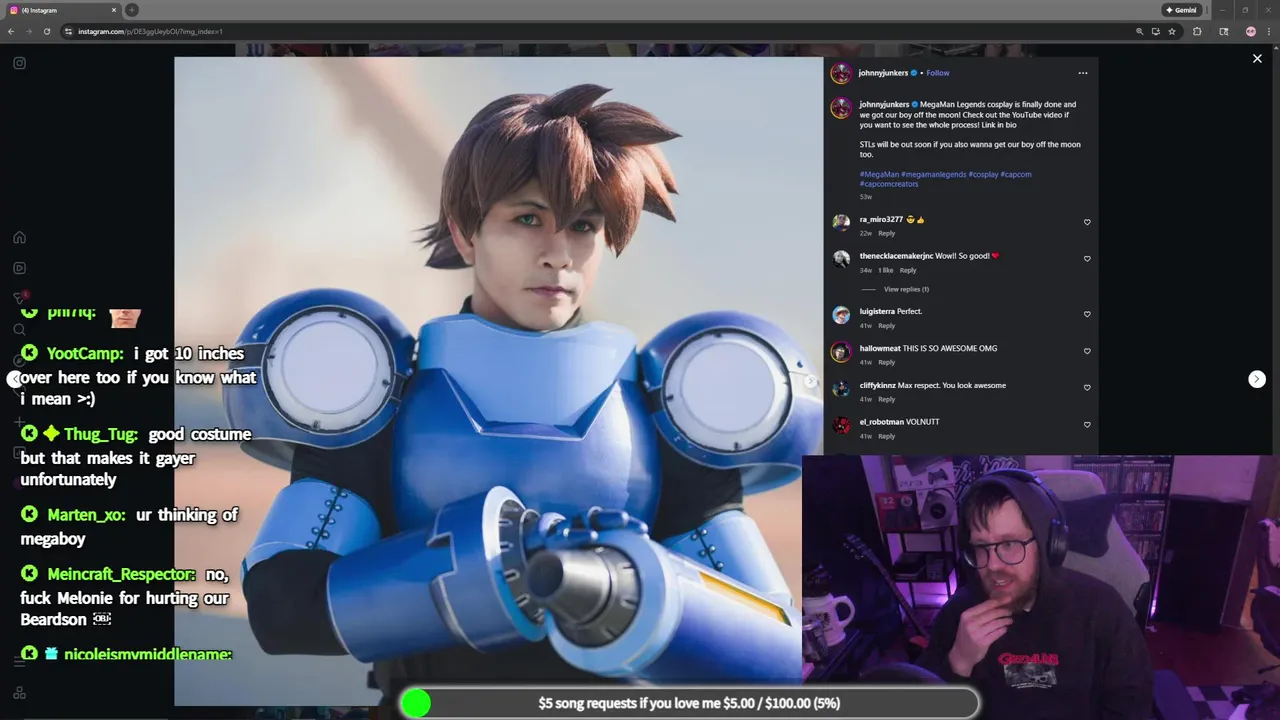This screenshot has width=1280, height=720.
Task: Click the main cosplay photo
Action: 498,381
